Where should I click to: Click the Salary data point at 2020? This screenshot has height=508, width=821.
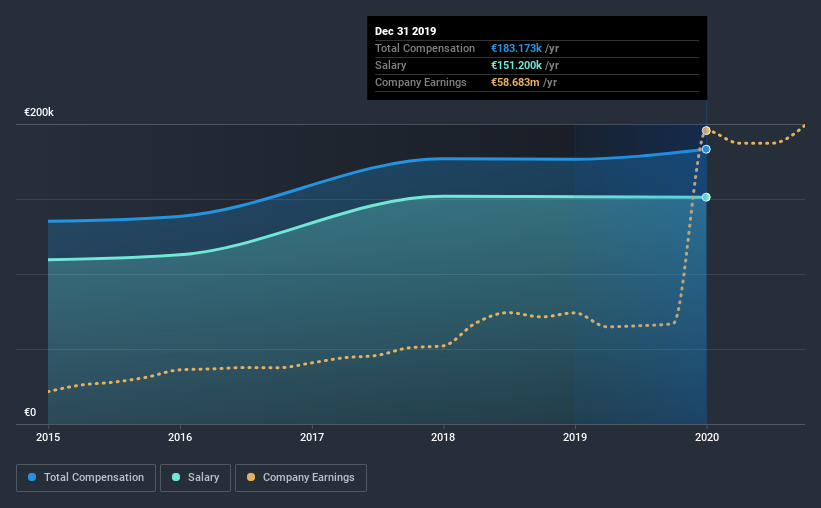[x=706, y=197]
